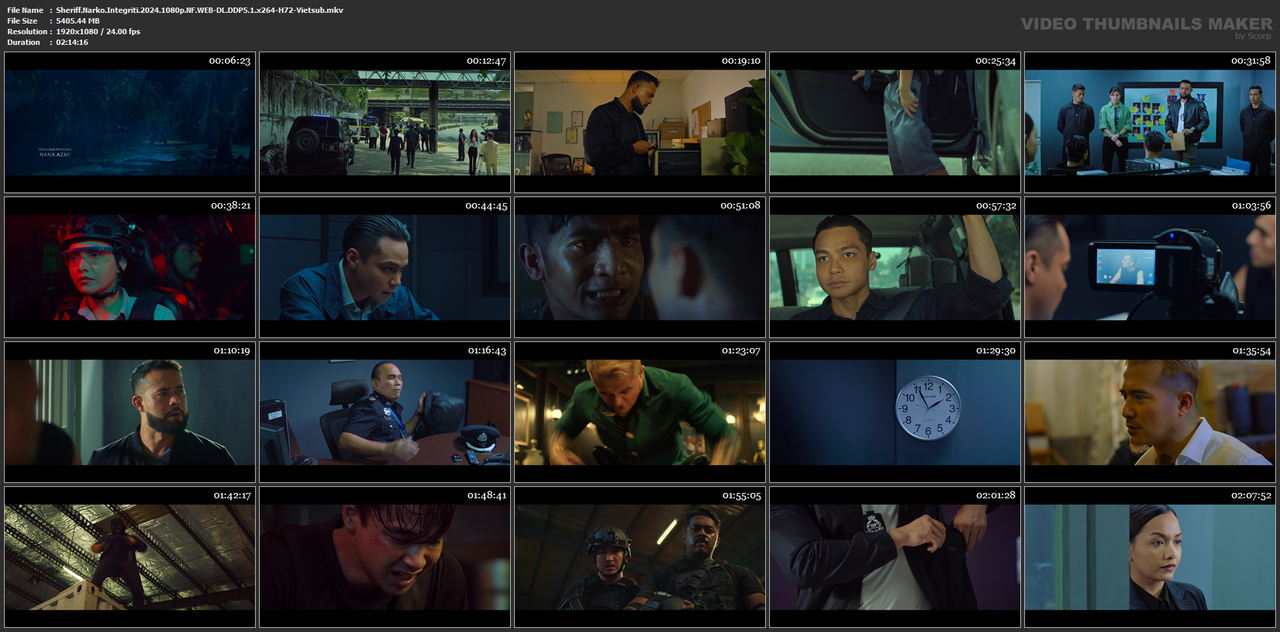Click the thumbnail marked 01:35:54
1280x632 pixels.
(1150, 413)
